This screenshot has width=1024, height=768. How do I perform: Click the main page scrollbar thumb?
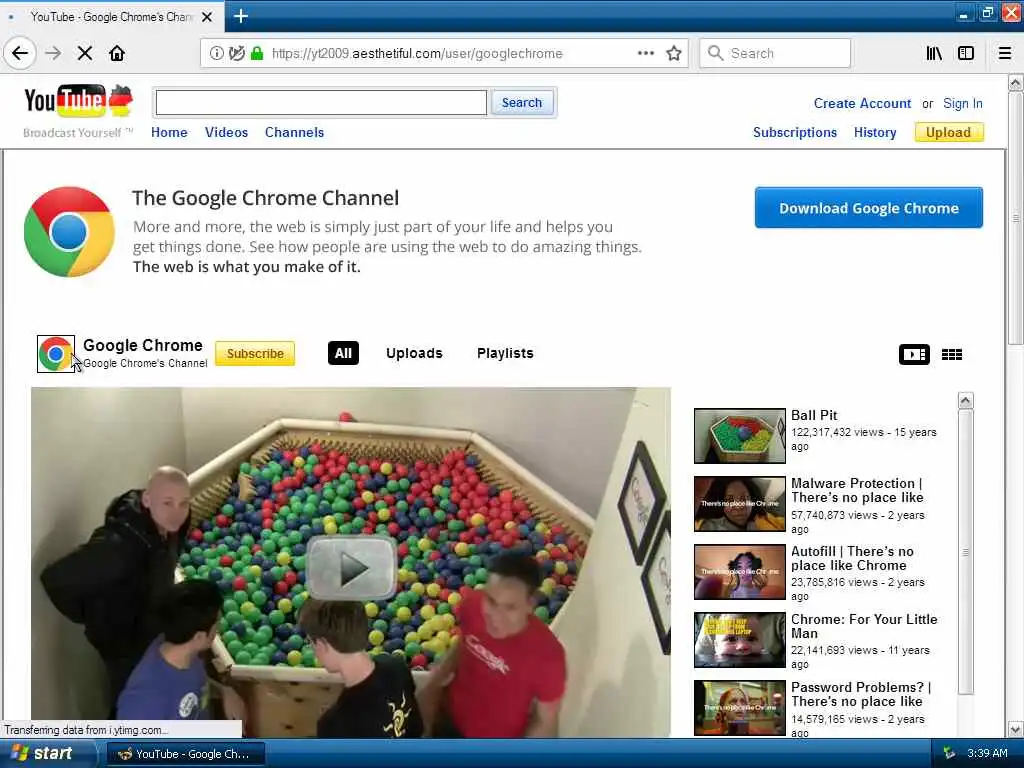[1015, 217]
